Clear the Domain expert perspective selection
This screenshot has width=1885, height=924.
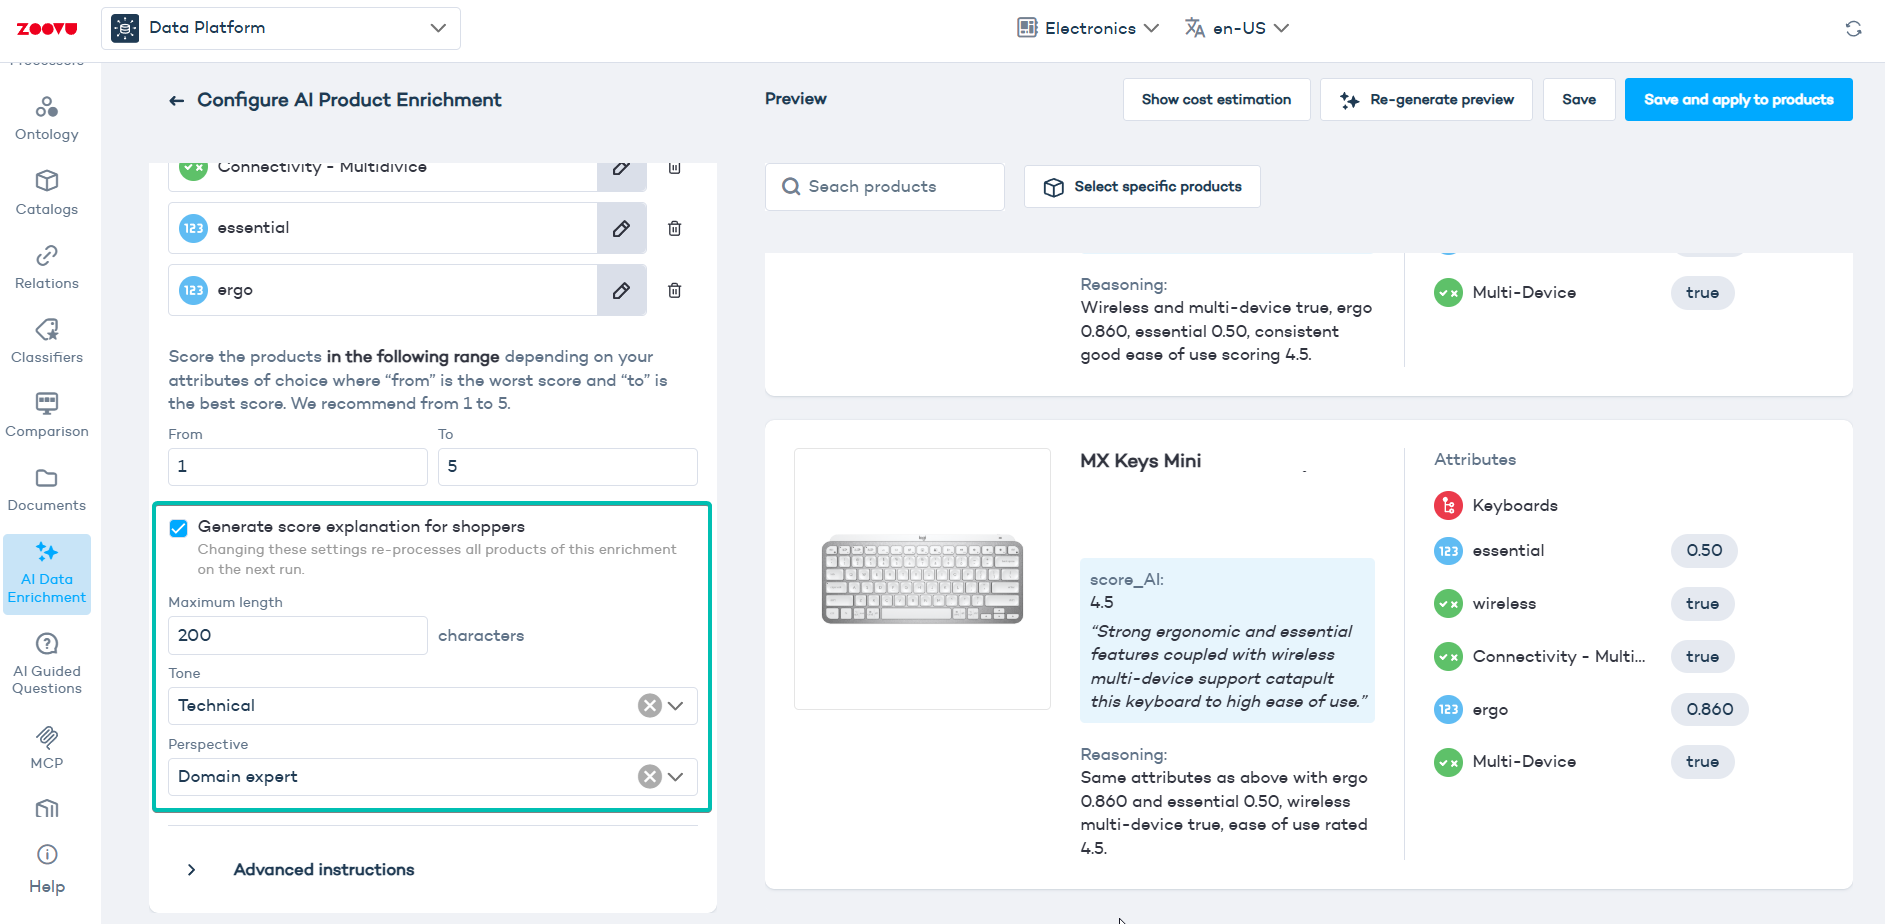tap(650, 777)
